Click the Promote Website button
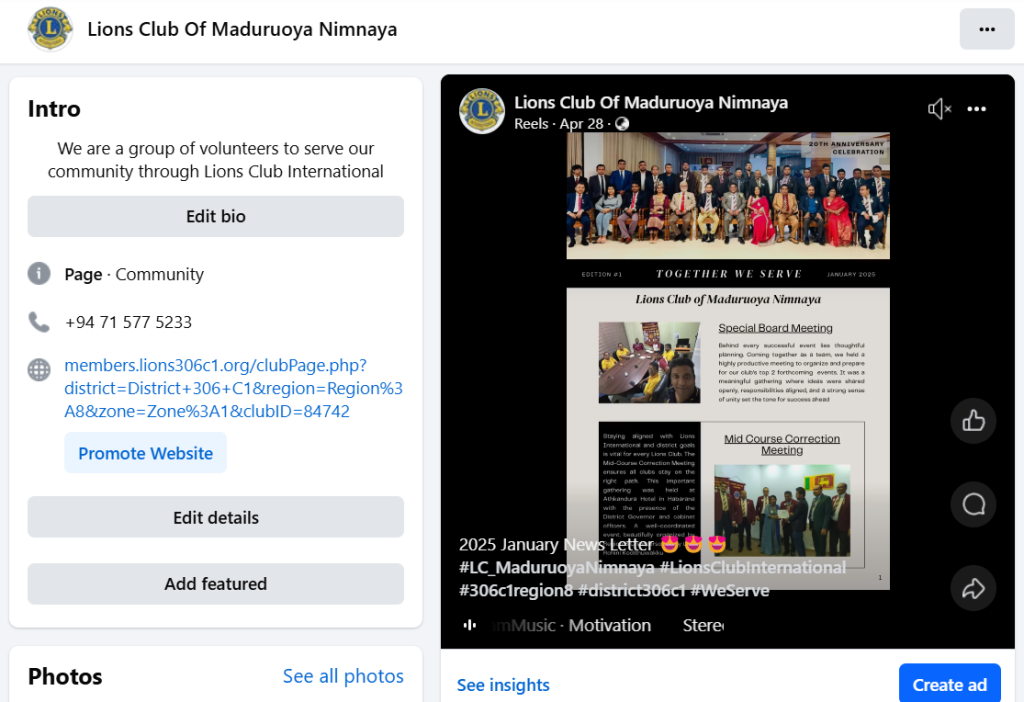Viewport: 1024px width, 702px height. point(145,453)
